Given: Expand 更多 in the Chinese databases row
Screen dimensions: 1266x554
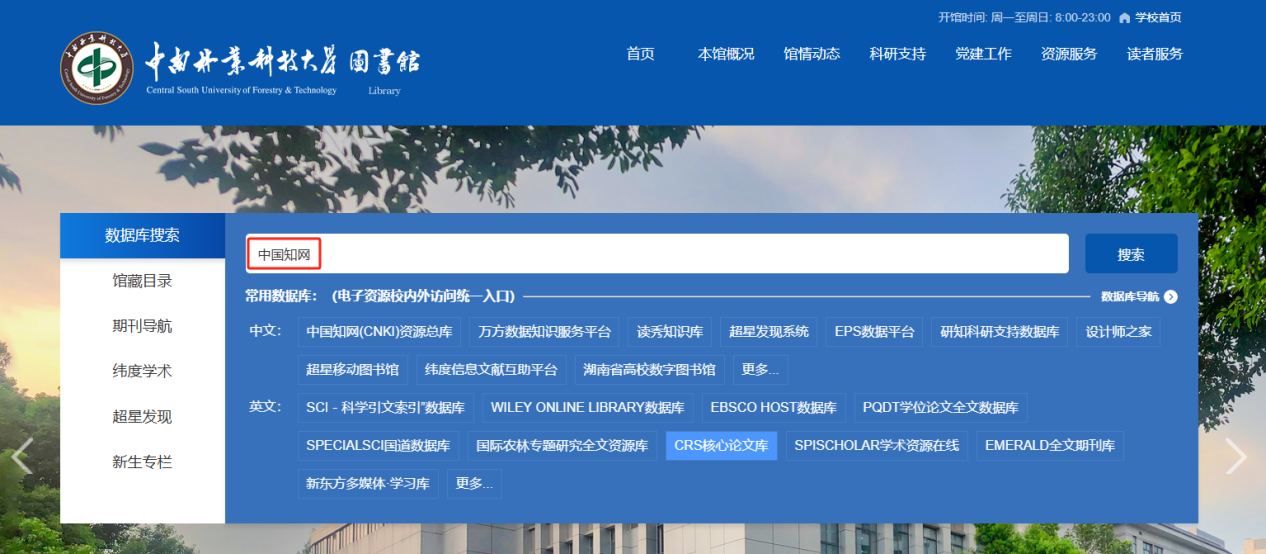Looking at the screenshot, I should (x=760, y=370).
